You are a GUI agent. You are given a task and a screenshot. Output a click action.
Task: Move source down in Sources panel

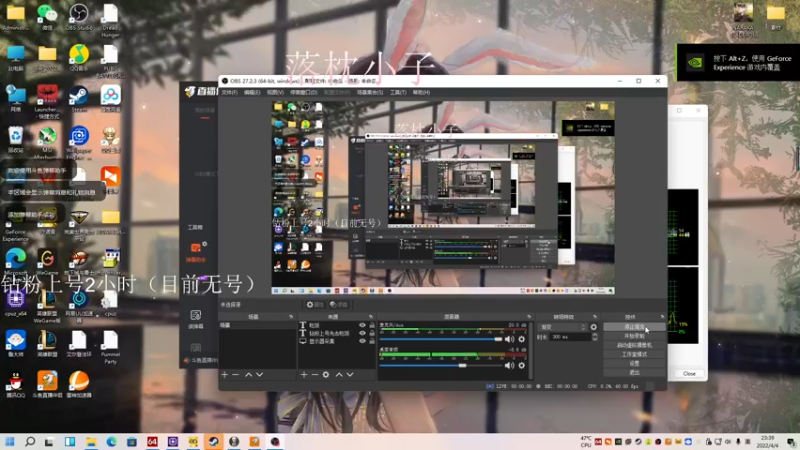point(350,374)
